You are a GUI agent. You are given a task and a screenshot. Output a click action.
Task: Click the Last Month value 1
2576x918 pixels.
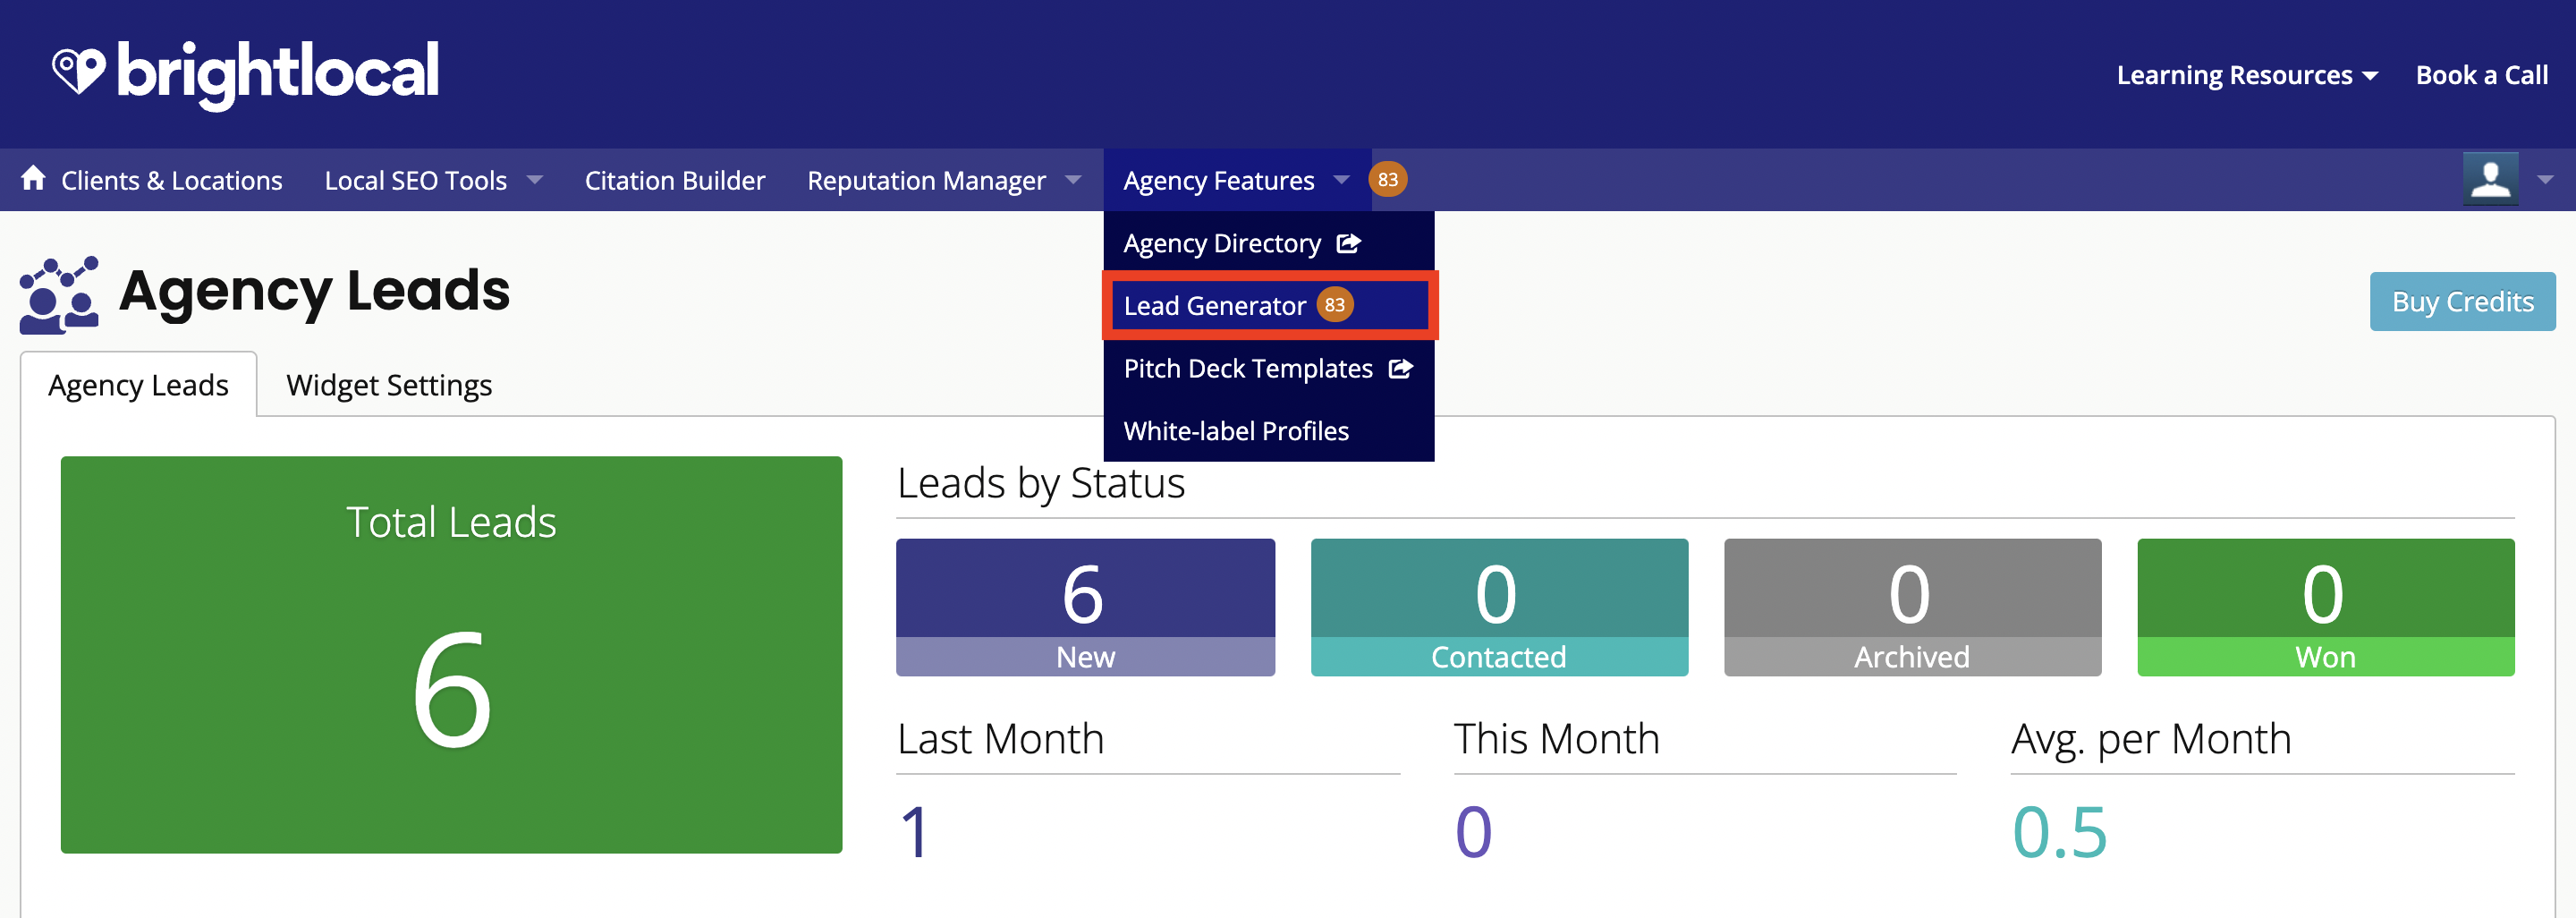pos(915,832)
